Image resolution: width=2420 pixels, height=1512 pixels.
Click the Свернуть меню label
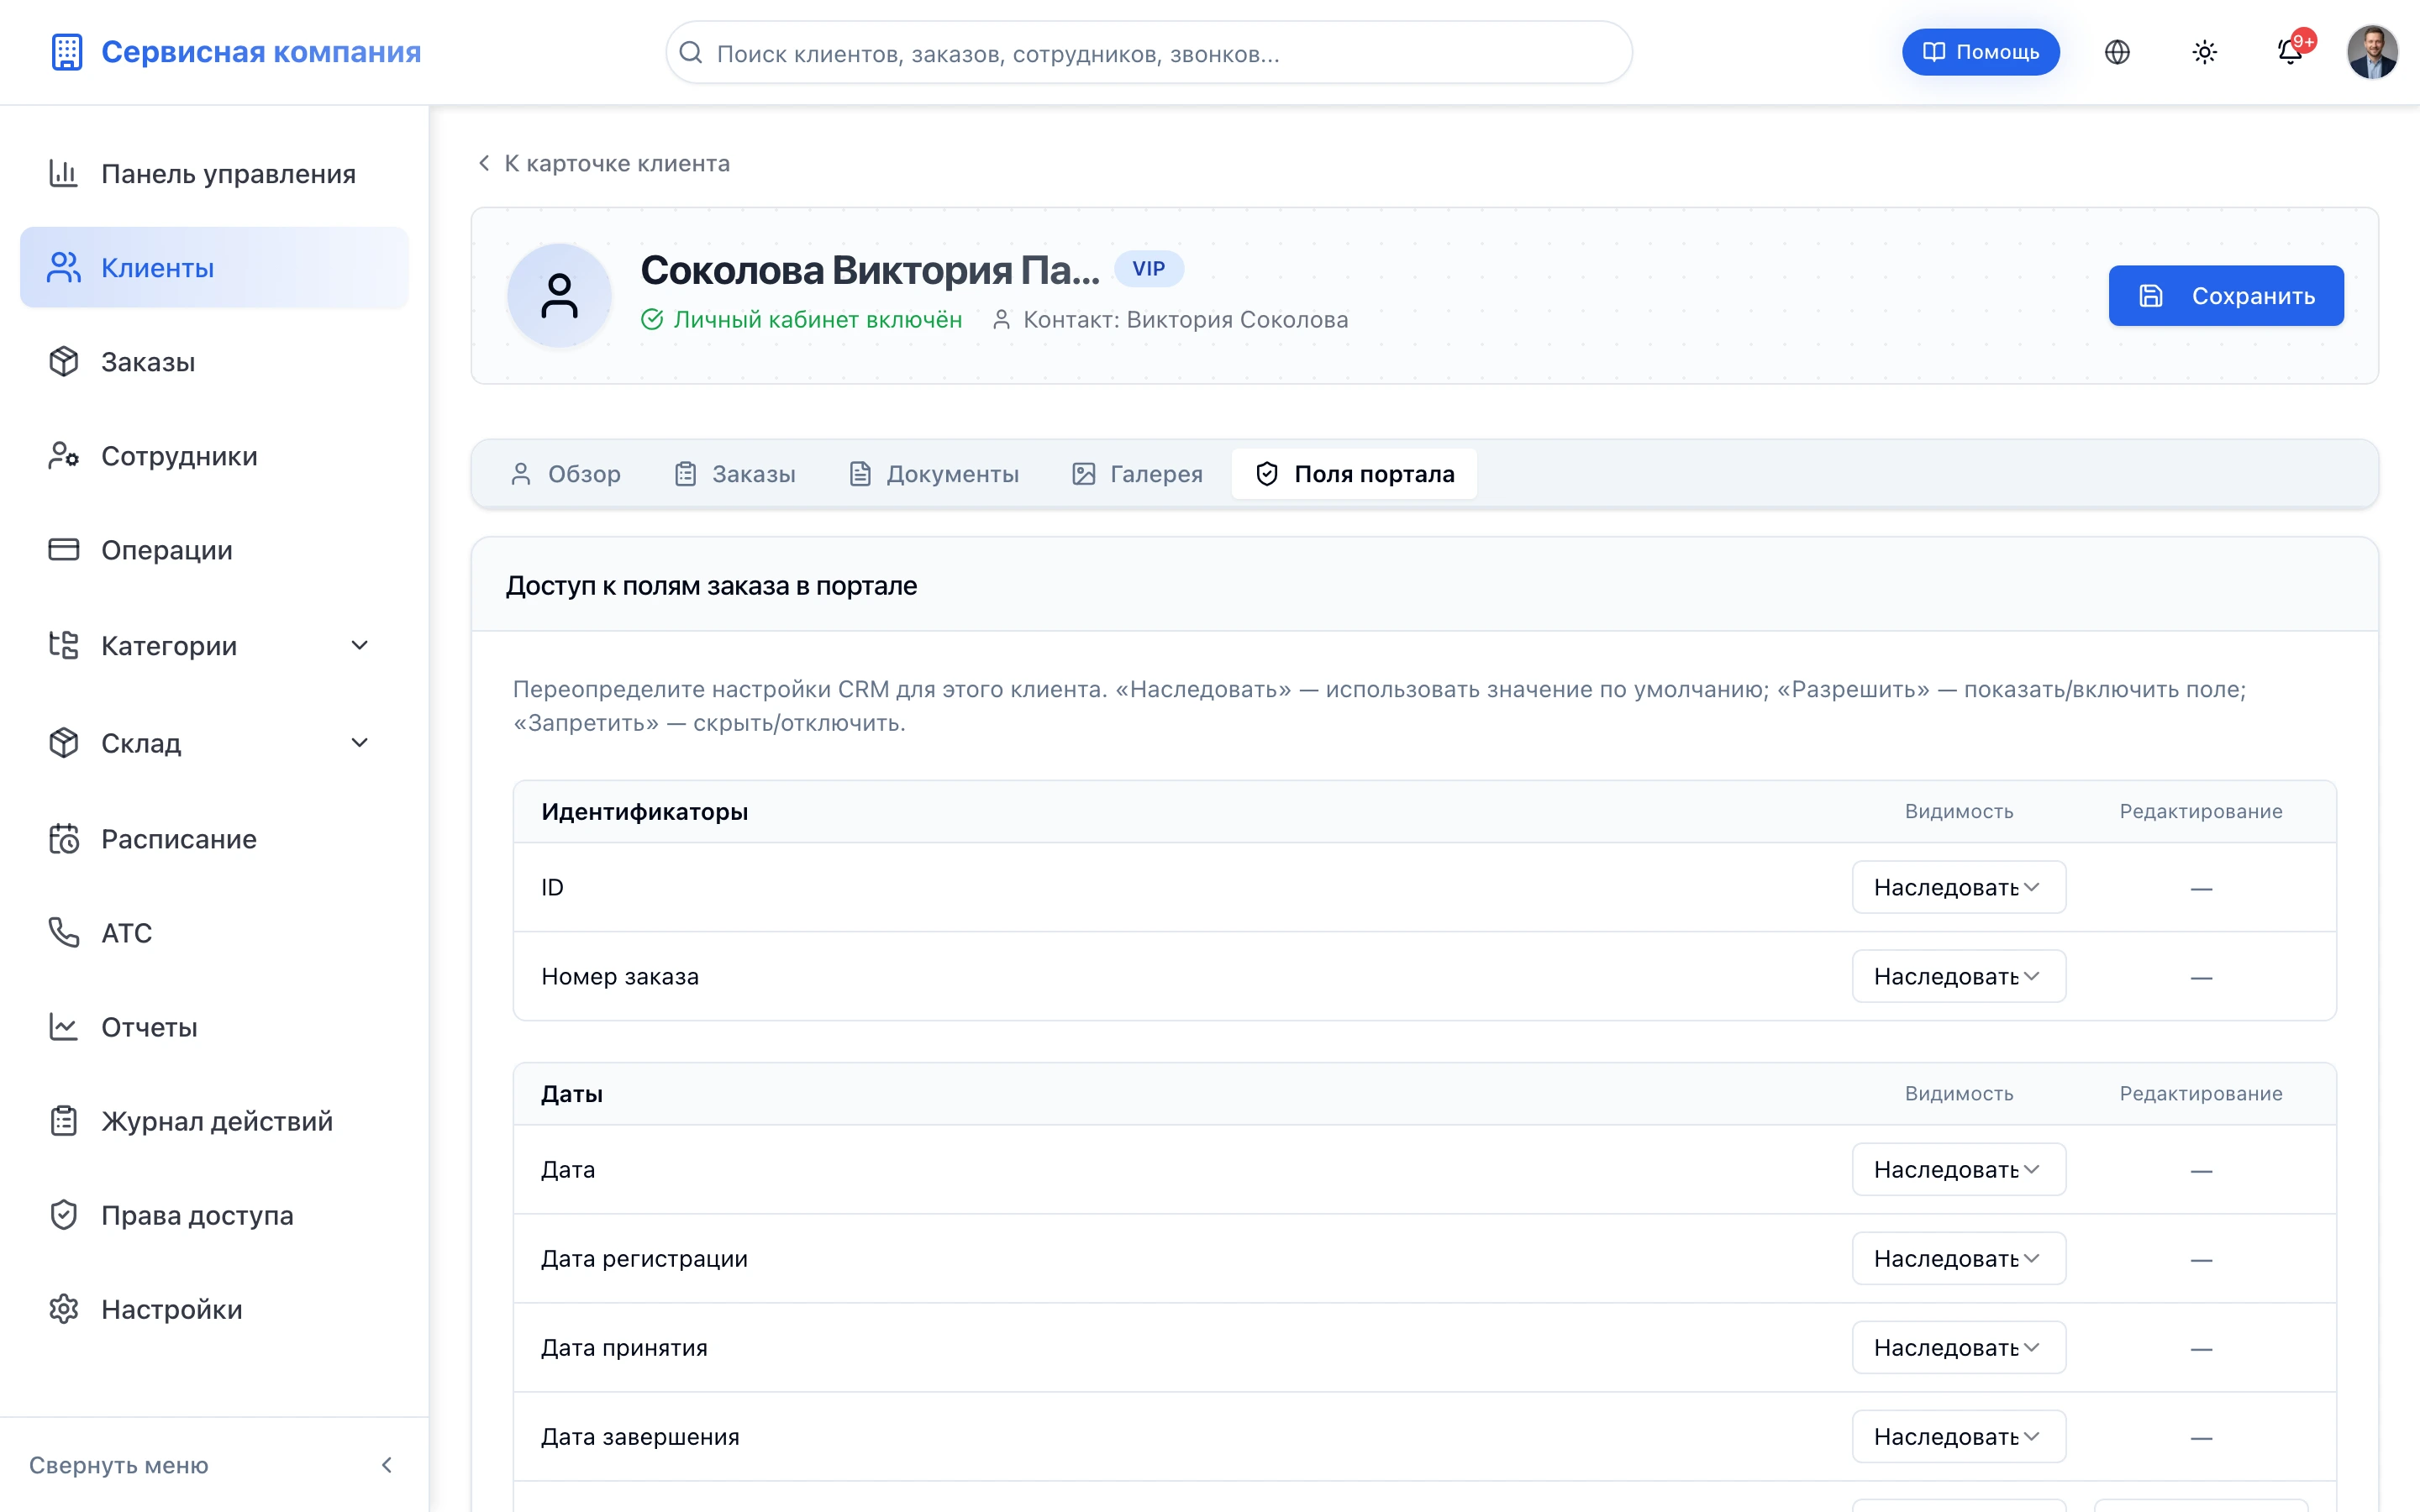pyautogui.click(x=118, y=1465)
